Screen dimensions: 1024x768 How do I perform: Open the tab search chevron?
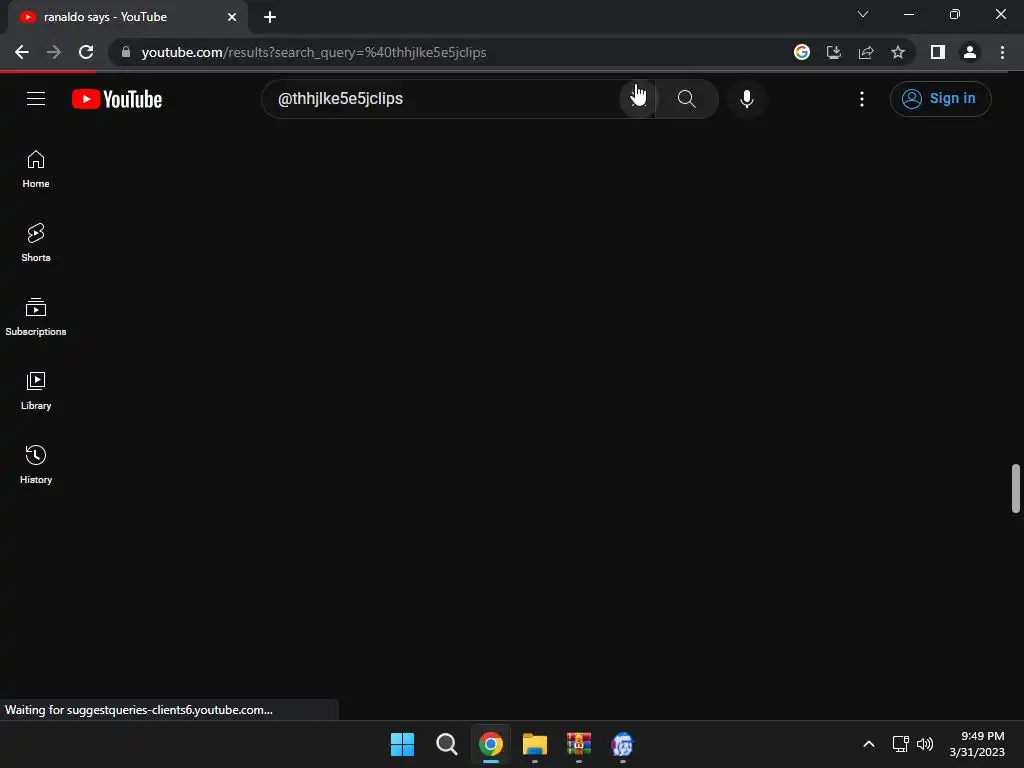pos(863,14)
